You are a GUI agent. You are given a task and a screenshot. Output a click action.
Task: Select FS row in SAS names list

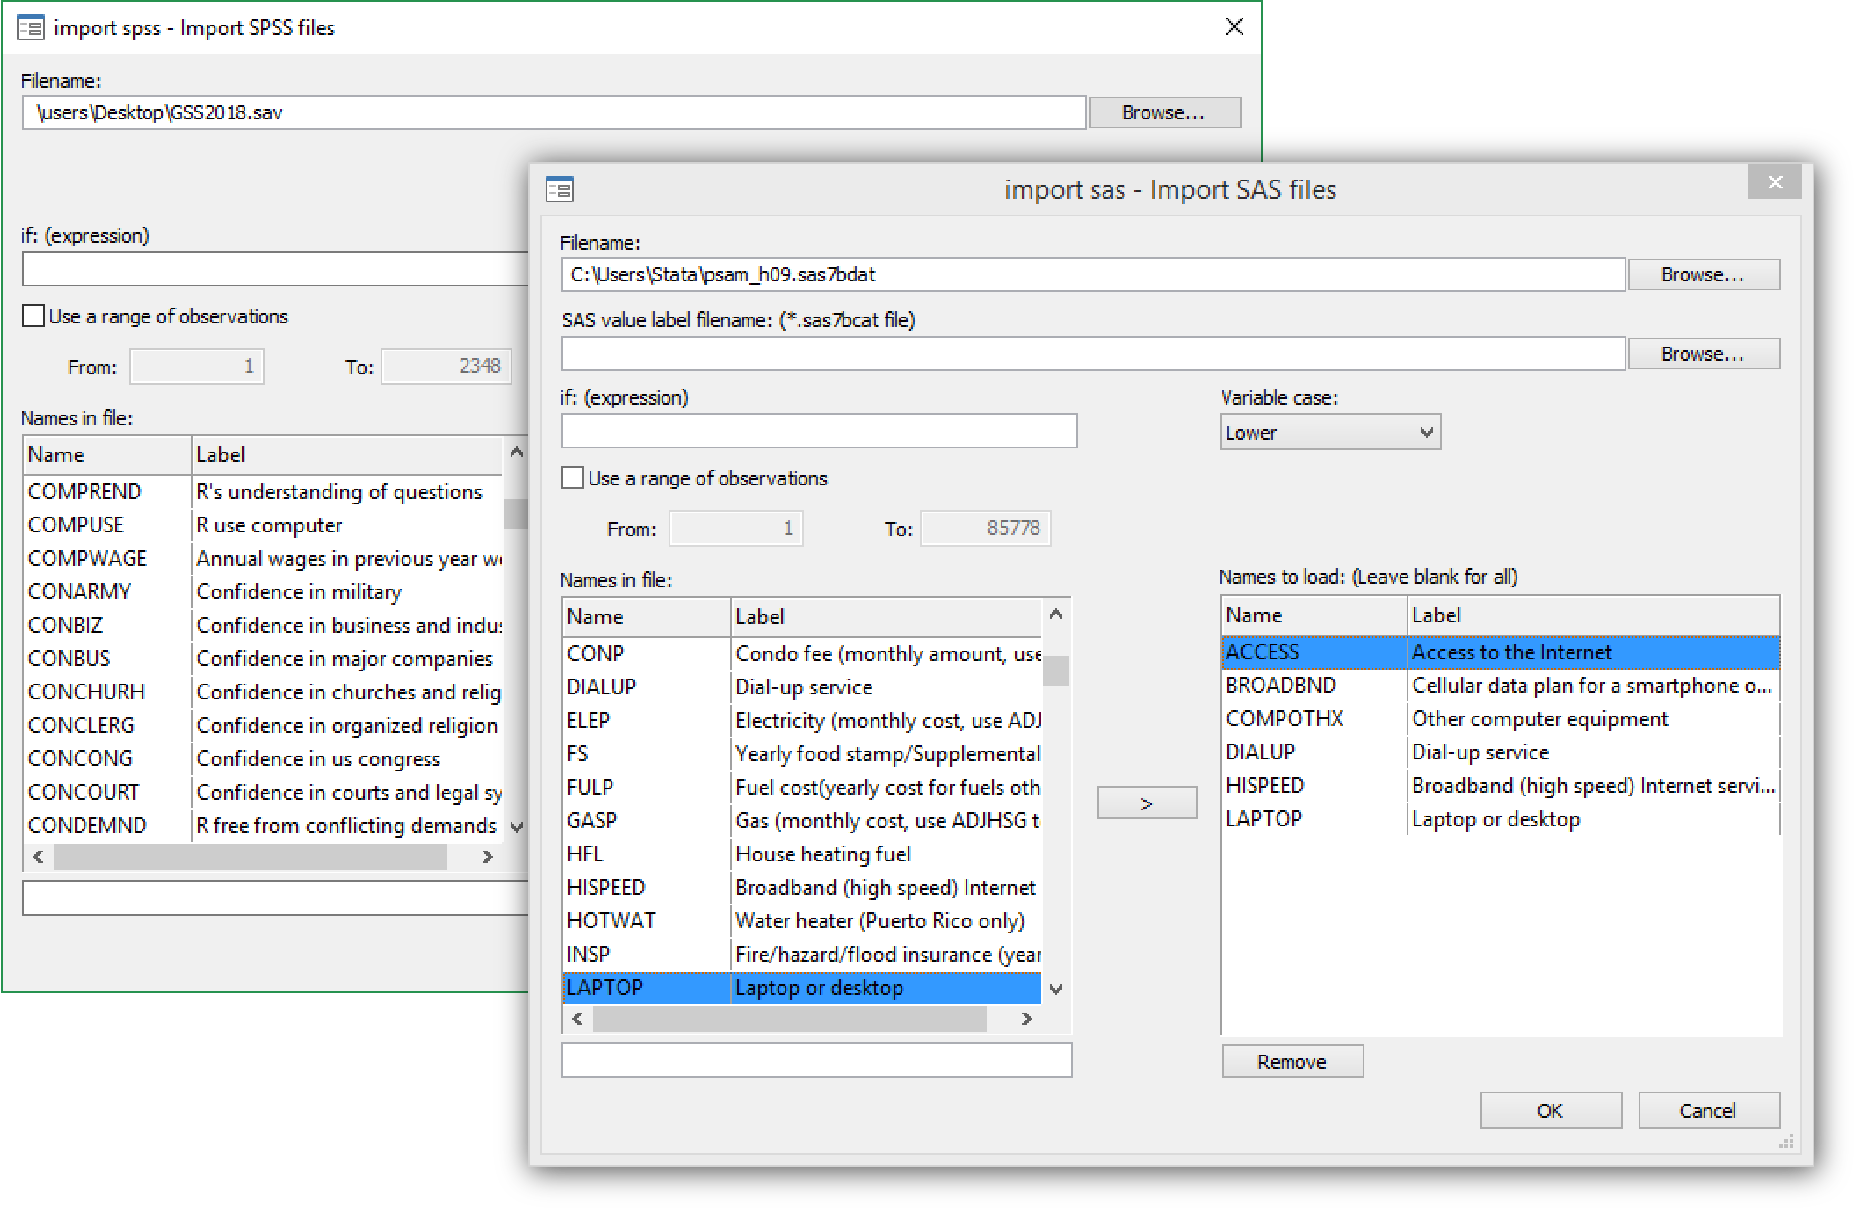(x=802, y=753)
